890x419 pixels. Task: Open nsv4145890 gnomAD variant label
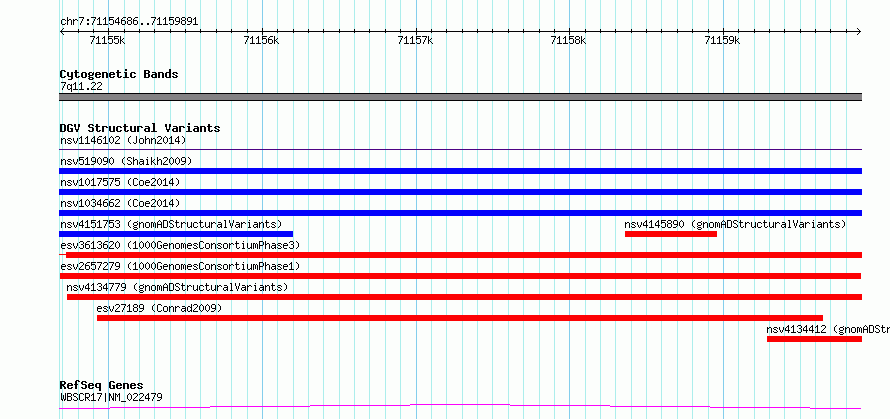(x=735, y=224)
